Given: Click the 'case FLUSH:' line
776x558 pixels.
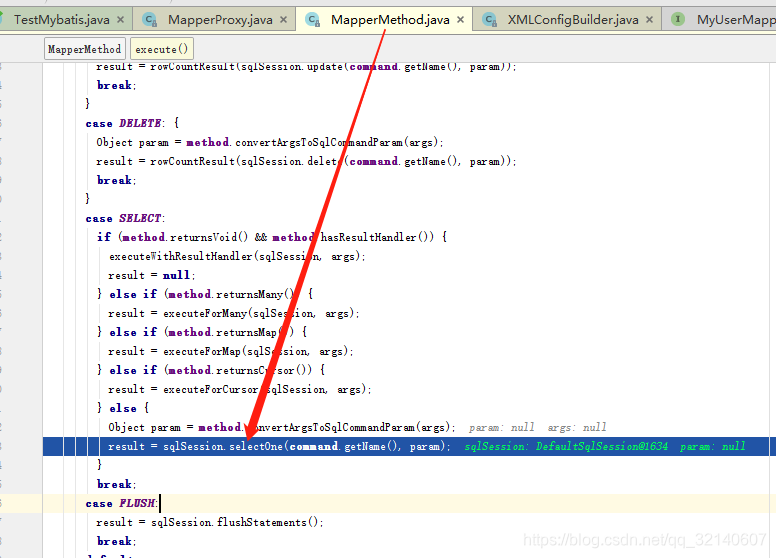Looking at the screenshot, I should [x=121, y=503].
